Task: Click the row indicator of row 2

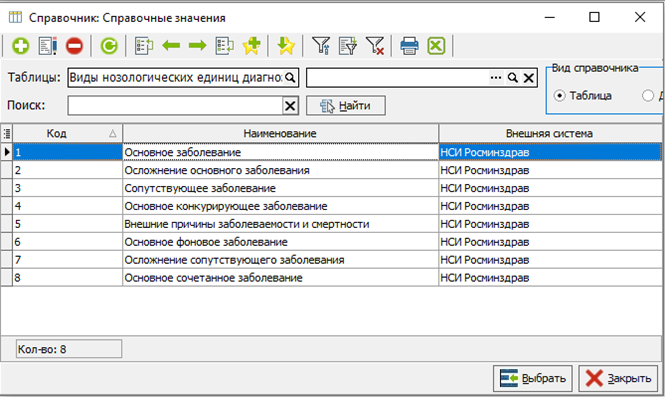Action: tap(6, 170)
